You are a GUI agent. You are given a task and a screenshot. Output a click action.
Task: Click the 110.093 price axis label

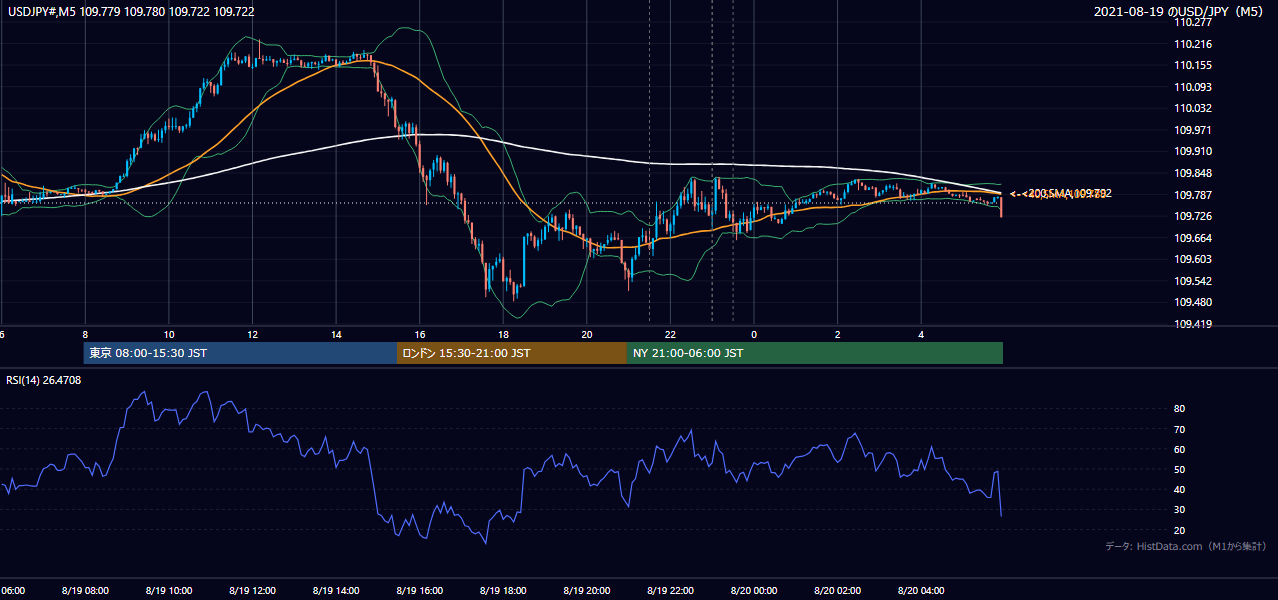point(1193,87)
